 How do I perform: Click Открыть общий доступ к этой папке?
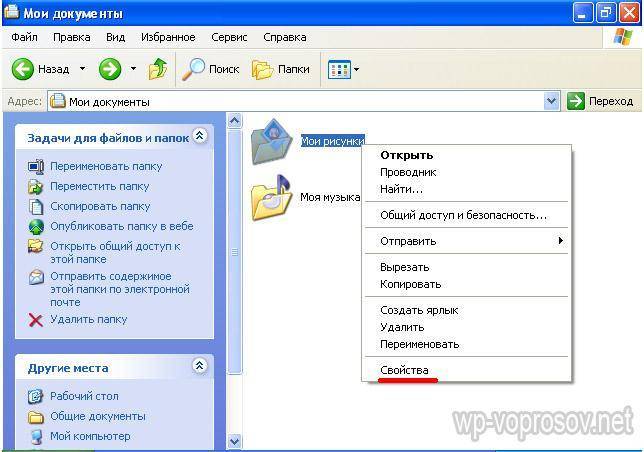(x=115, y=252)
